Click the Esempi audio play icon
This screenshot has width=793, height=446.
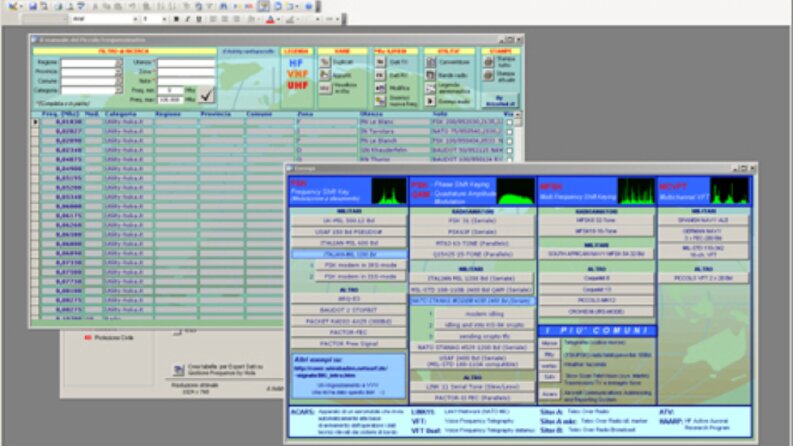[x=430, y=101]
